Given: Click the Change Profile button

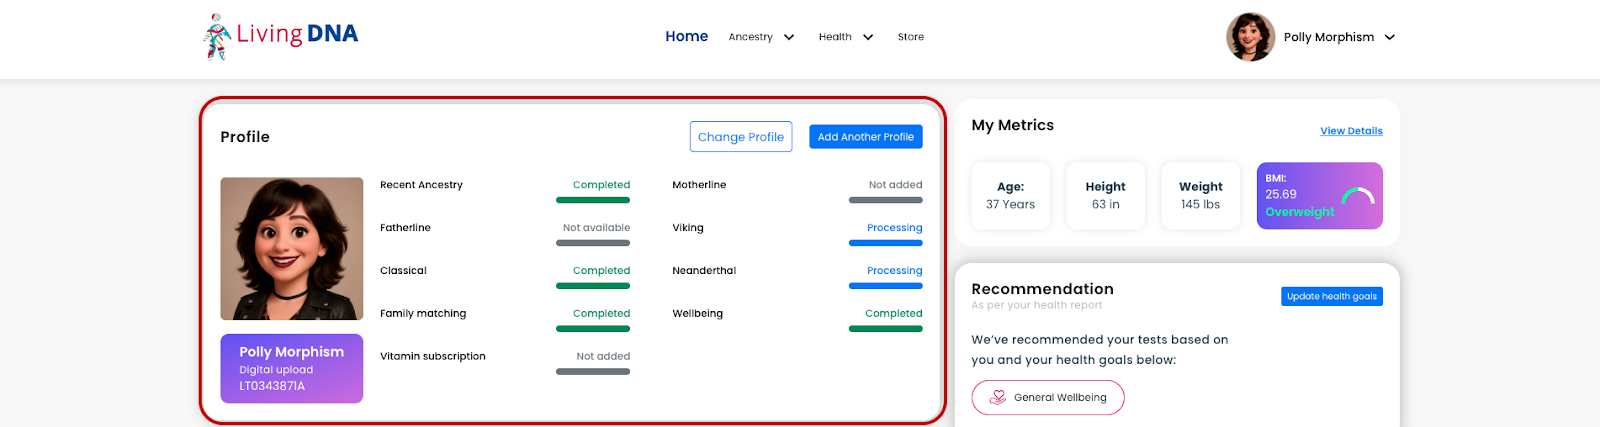Looking at the screenshot, I should (x=741, y=137).
